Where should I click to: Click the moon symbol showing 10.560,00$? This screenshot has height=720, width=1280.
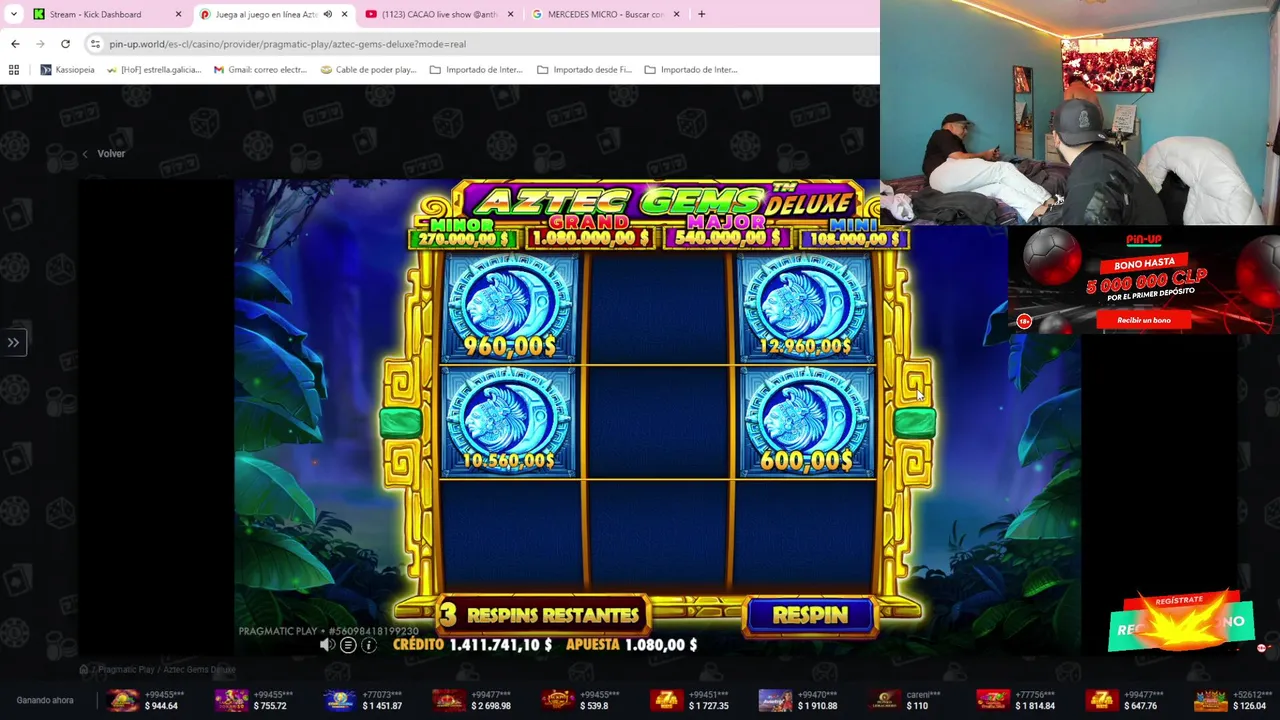point(510,422)
